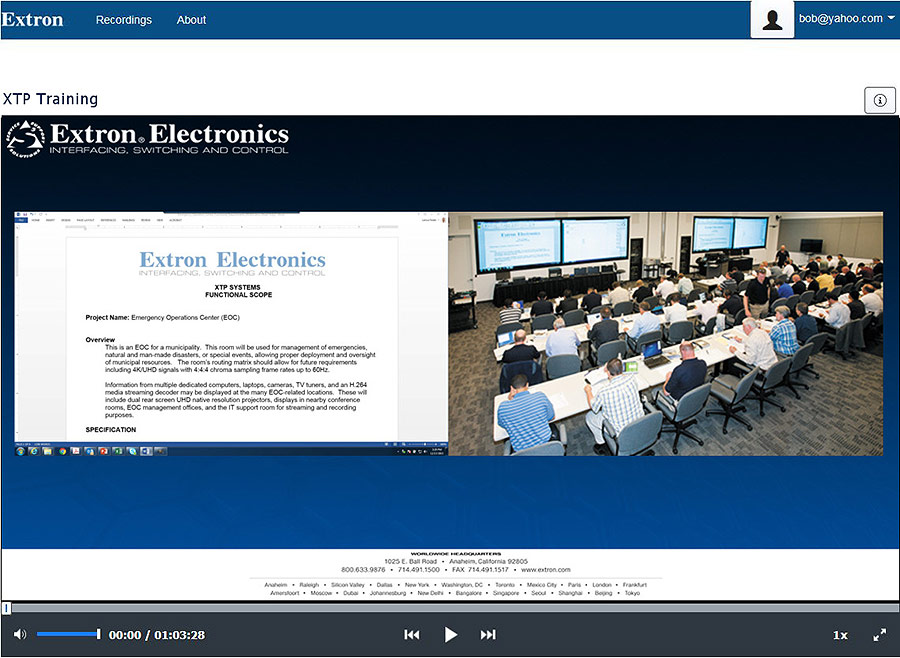Open recording info with the ⓘ icon
The image size is (900, 658).
point(879,100)
